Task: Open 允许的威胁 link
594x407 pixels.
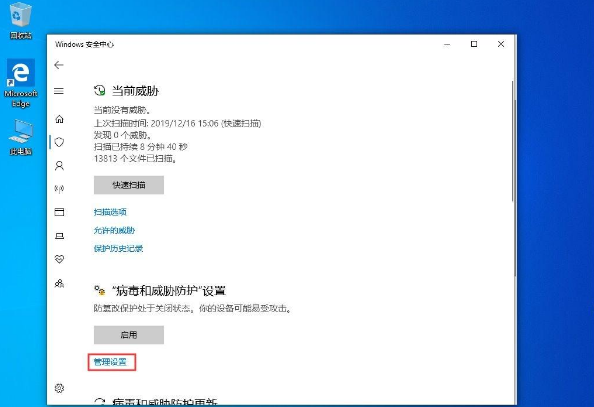Action: pos(114,230)
